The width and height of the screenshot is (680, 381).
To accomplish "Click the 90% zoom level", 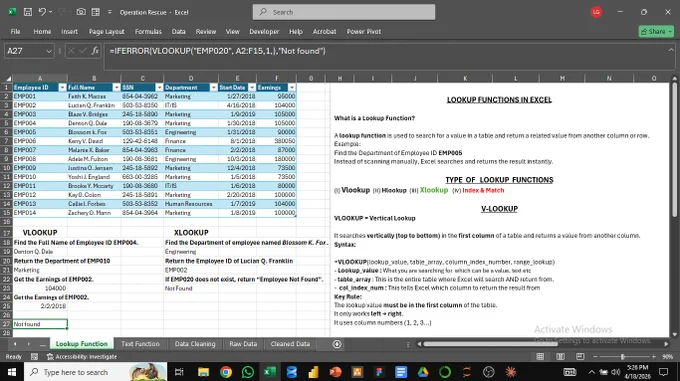I will 667,357.
